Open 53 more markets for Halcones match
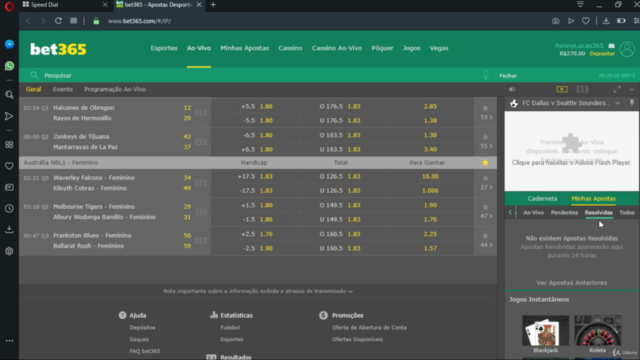The image size is (640, 360). coord(486,118)
